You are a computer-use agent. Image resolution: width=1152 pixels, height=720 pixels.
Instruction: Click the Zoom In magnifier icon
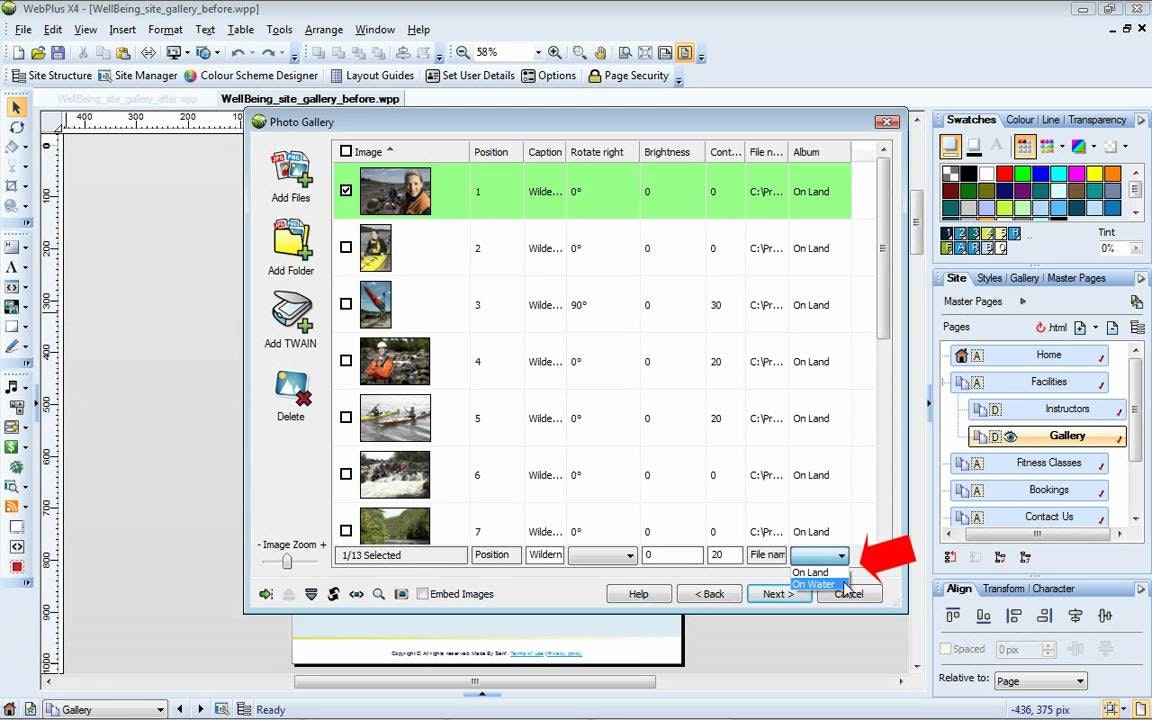(x=555, y=53)
